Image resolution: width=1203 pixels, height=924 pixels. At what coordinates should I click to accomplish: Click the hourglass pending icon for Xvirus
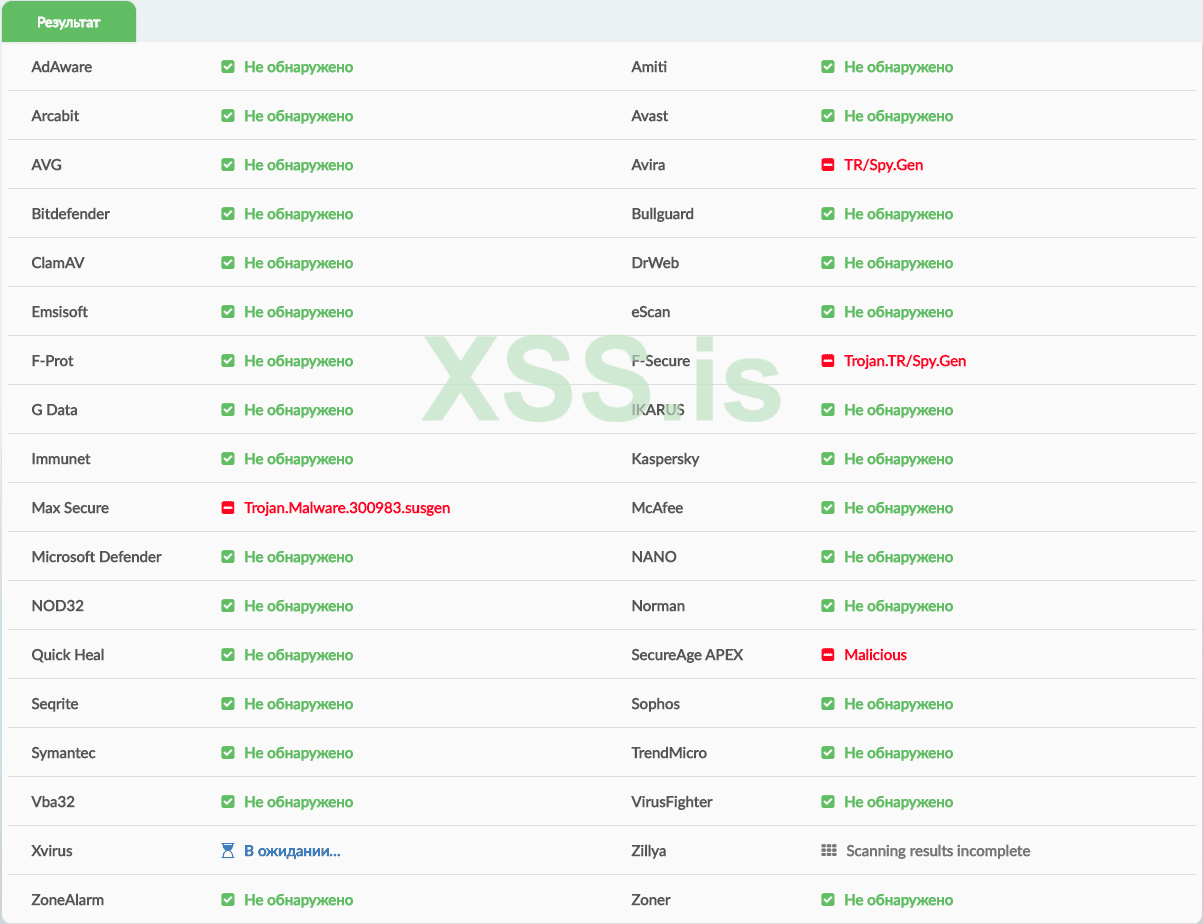227,851
